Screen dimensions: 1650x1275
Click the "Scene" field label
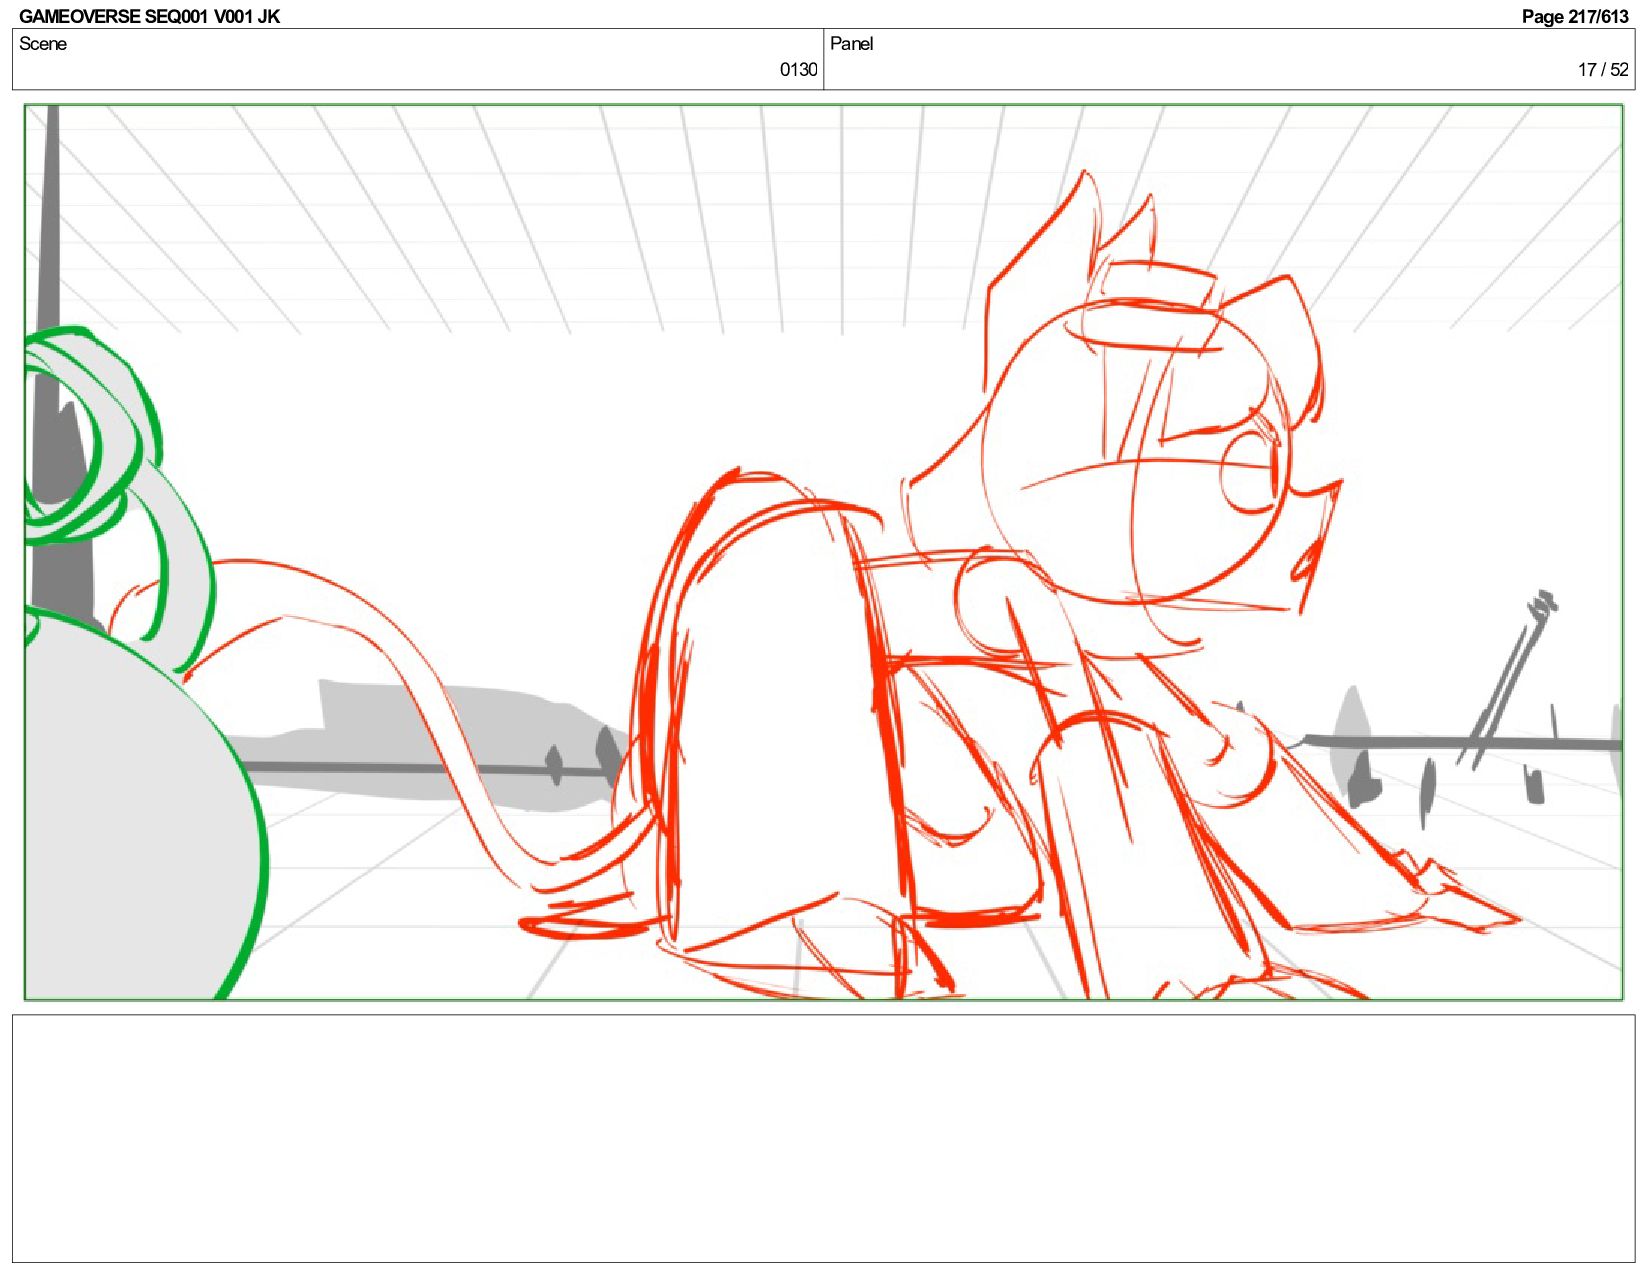[43, 43]
